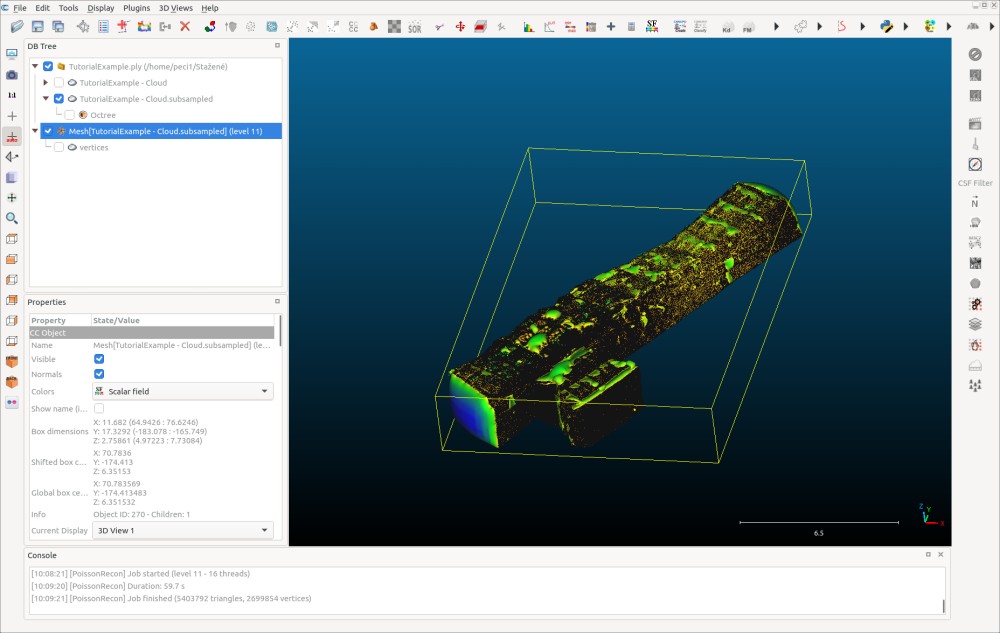
Task: Click the camera icon in left sidebar
Action: click(x=11, y=75)
